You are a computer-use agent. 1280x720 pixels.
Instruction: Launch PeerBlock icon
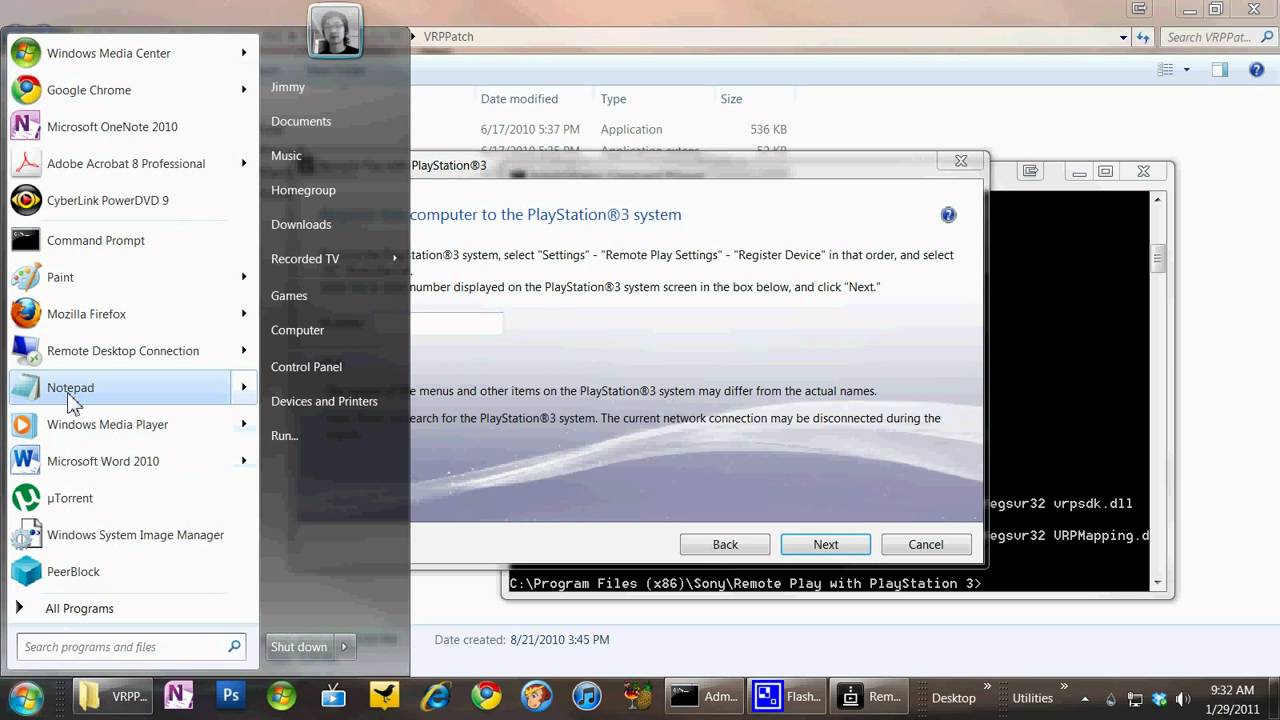pyautogui.click(x=26, y=572)
